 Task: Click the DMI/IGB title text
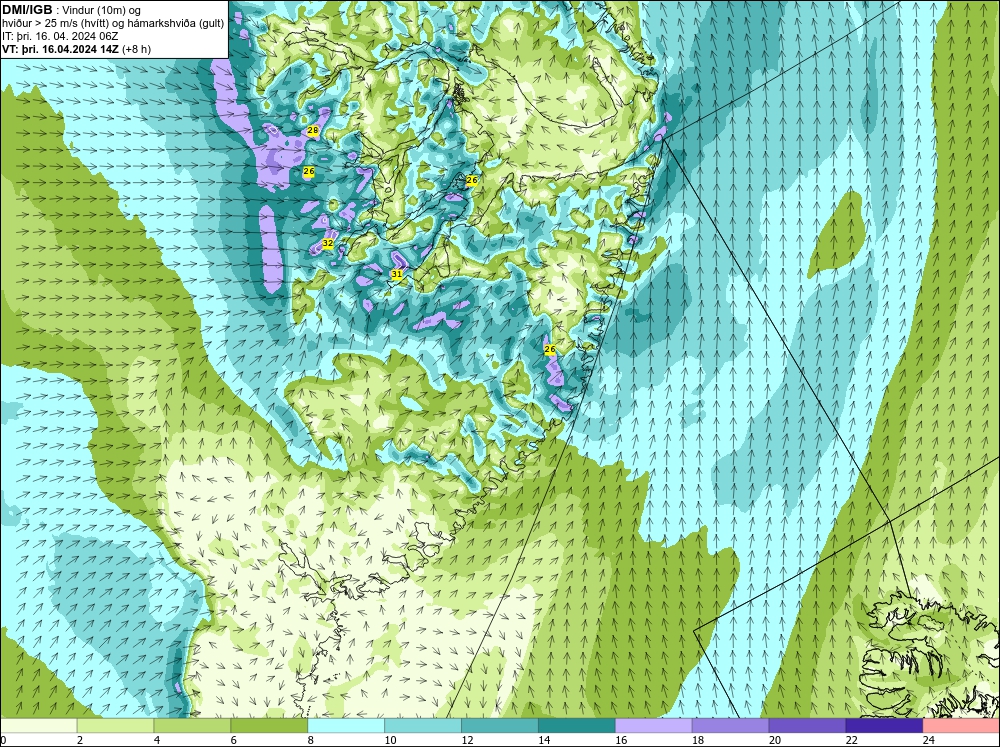pyautogui.click(x=27, y=10)
